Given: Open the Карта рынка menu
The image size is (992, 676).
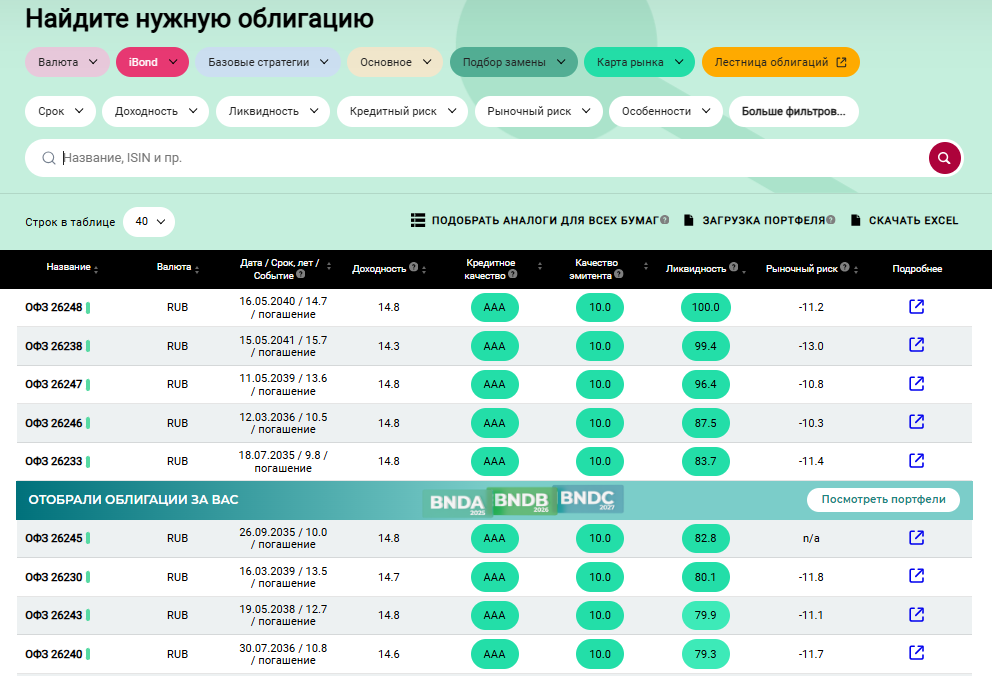Looking at the screenshot, I should pyautogui.click(x=639, y=62).
